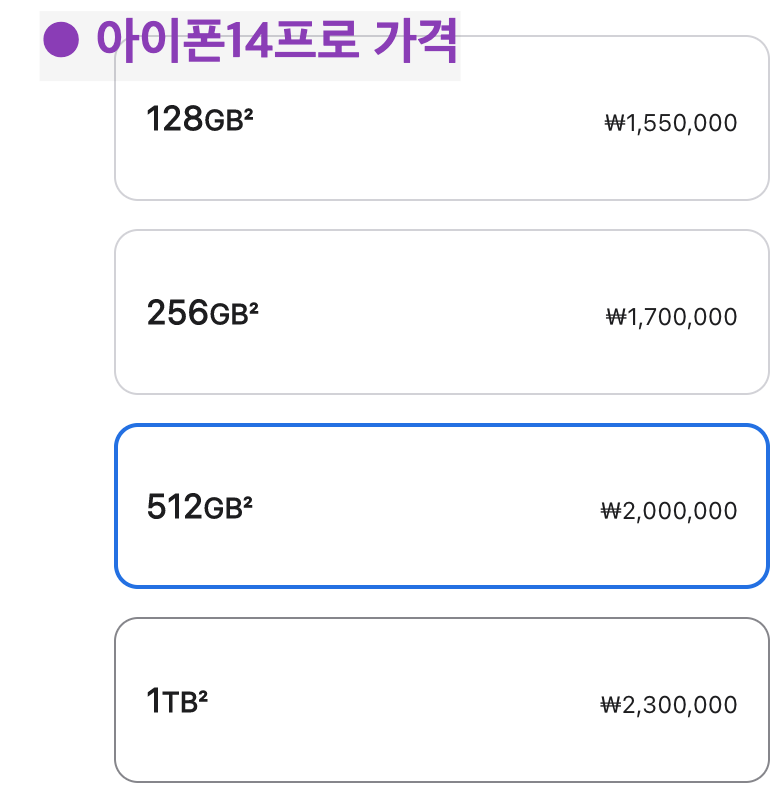Click the ₩2,300,000 price
782x808 pixels.
[669, 705]
